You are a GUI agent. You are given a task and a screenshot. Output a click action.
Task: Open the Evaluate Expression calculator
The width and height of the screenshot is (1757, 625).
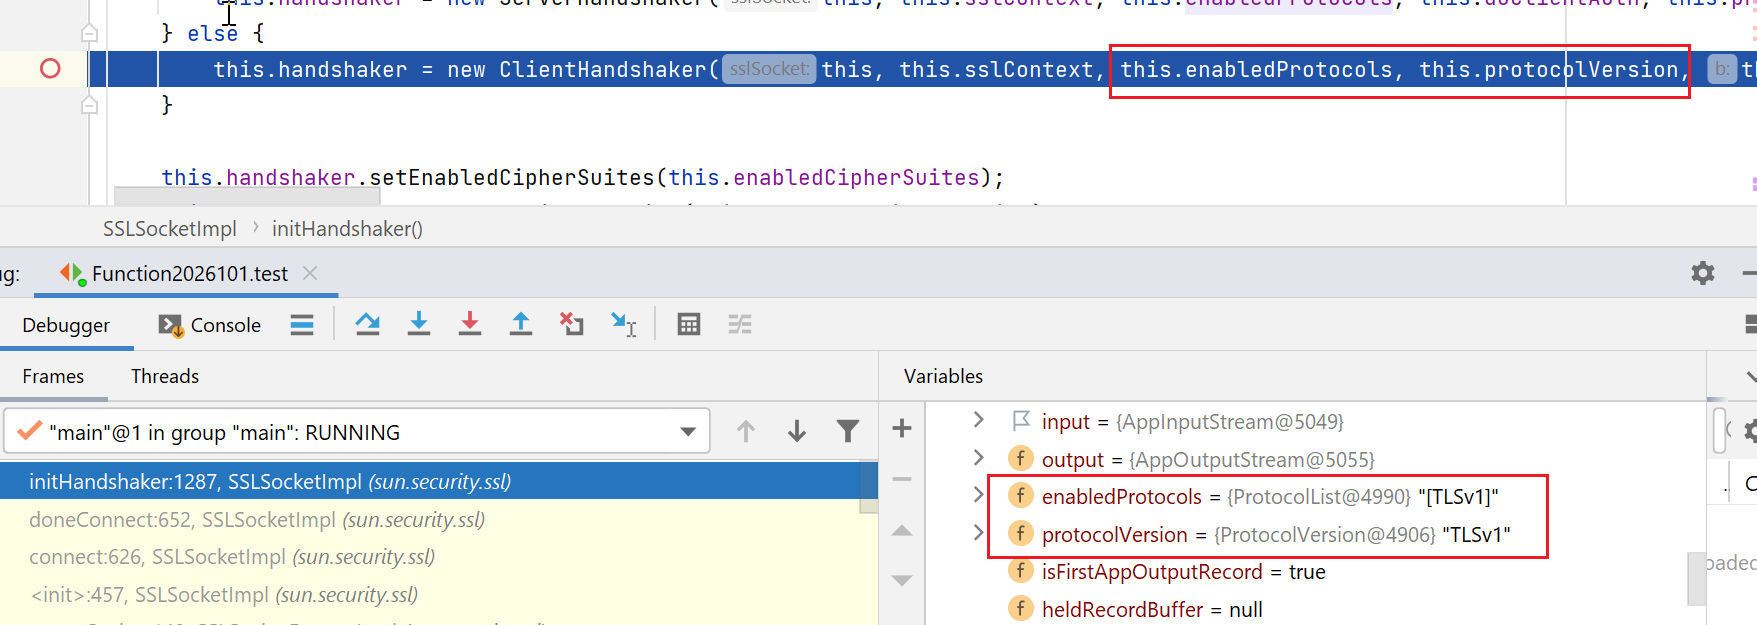pos(689,324)
